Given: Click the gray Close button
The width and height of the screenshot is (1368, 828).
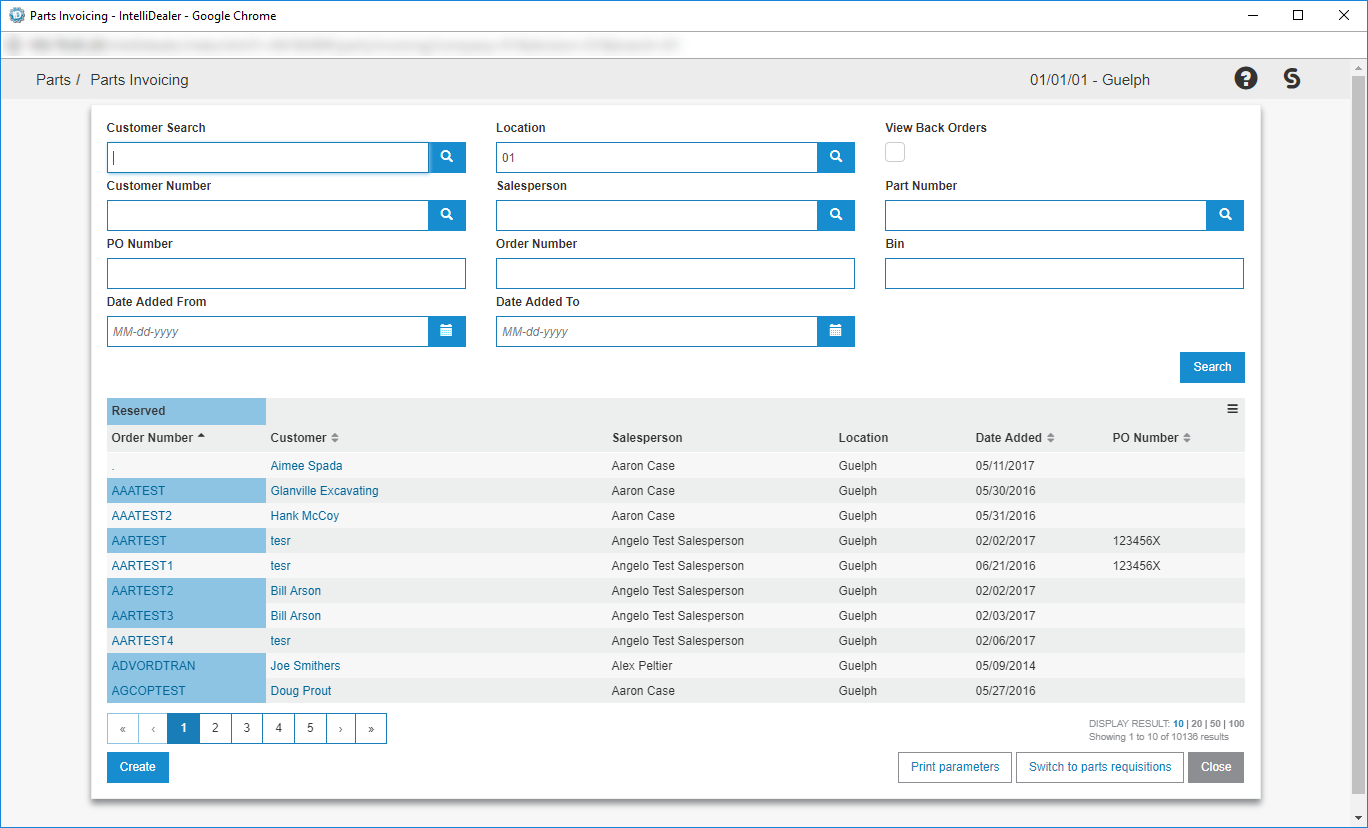Looking at the screenshot, I should [x=1216, y=767].
